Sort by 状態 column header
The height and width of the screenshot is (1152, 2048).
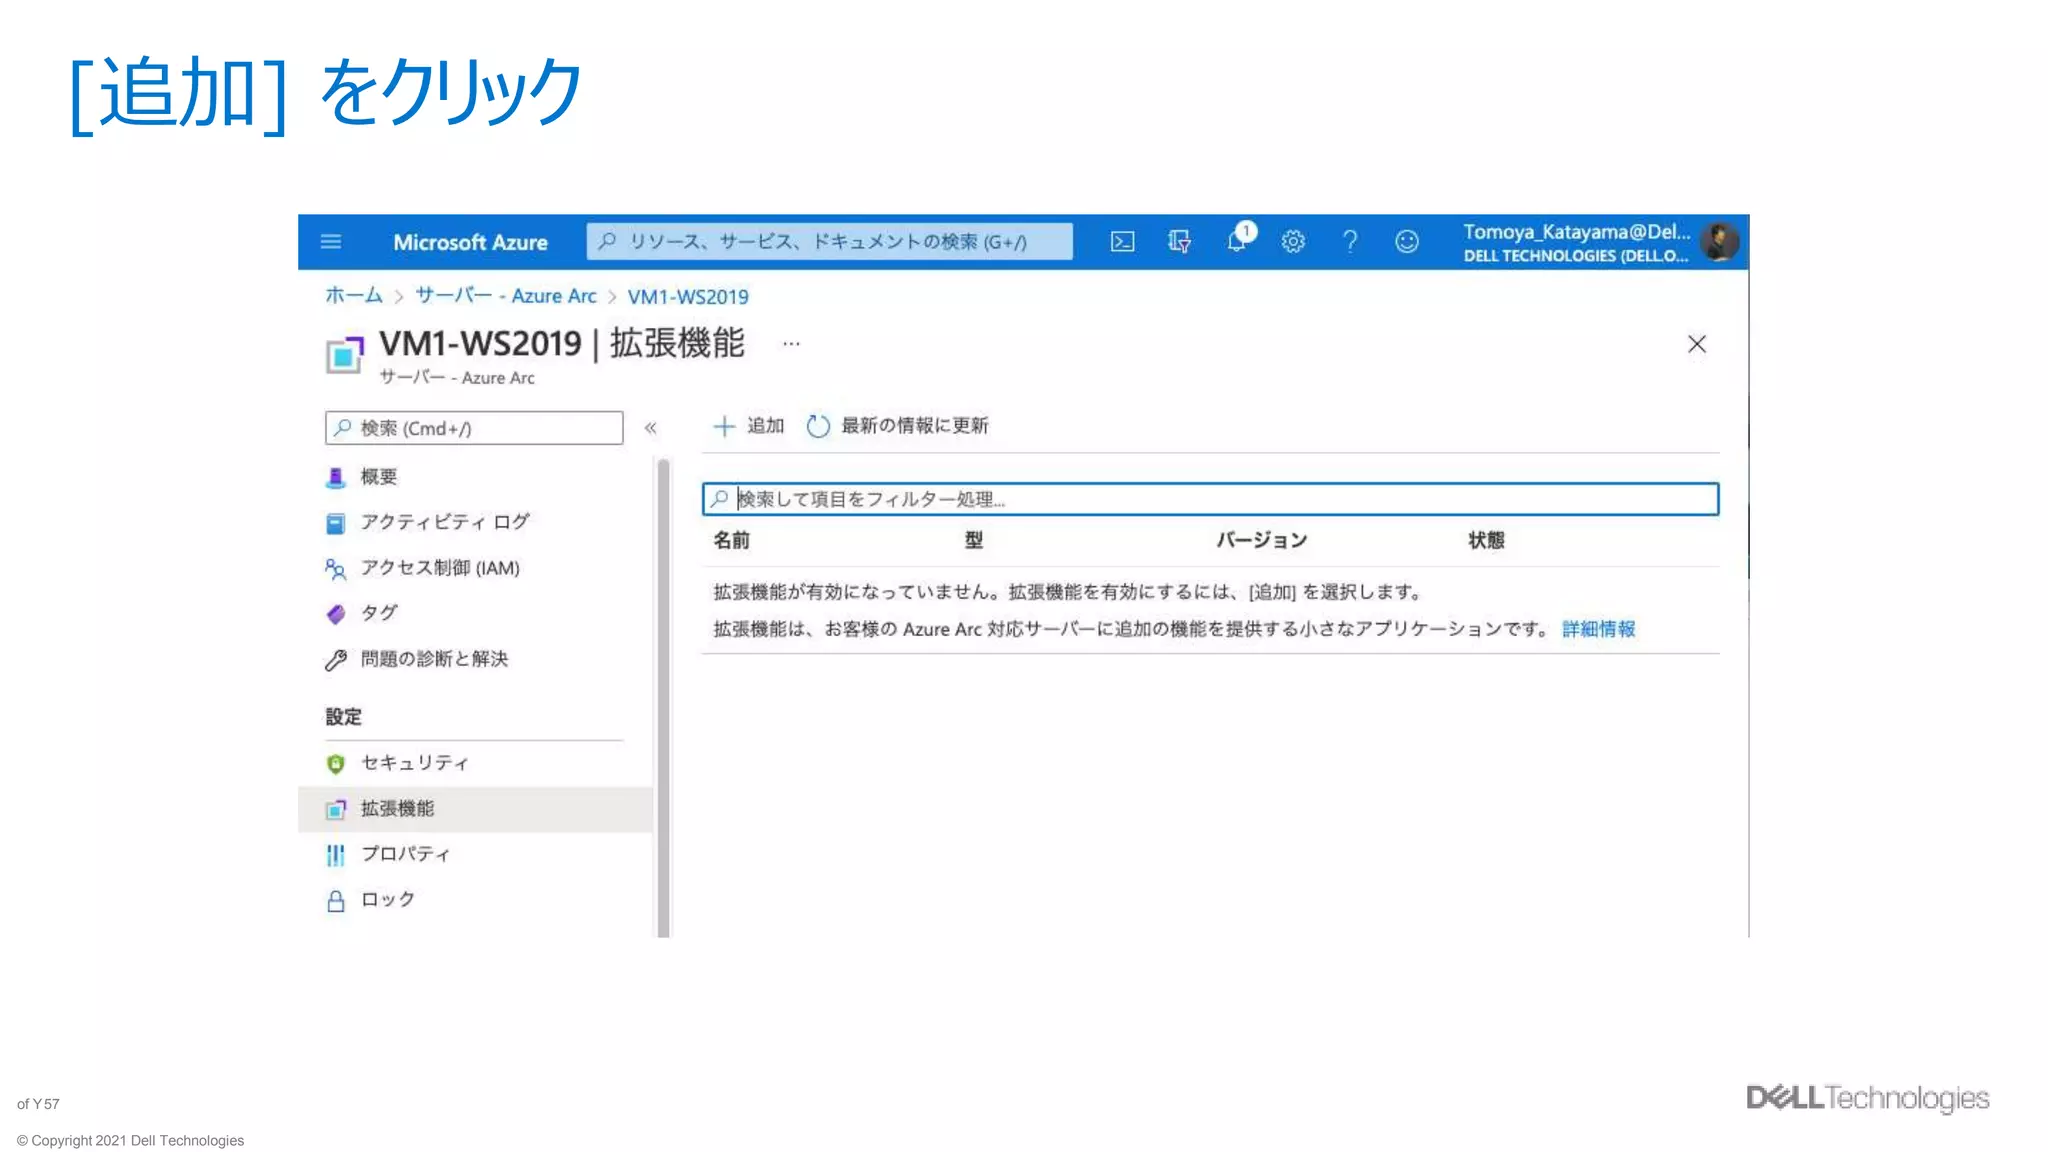pos(1486,540)
